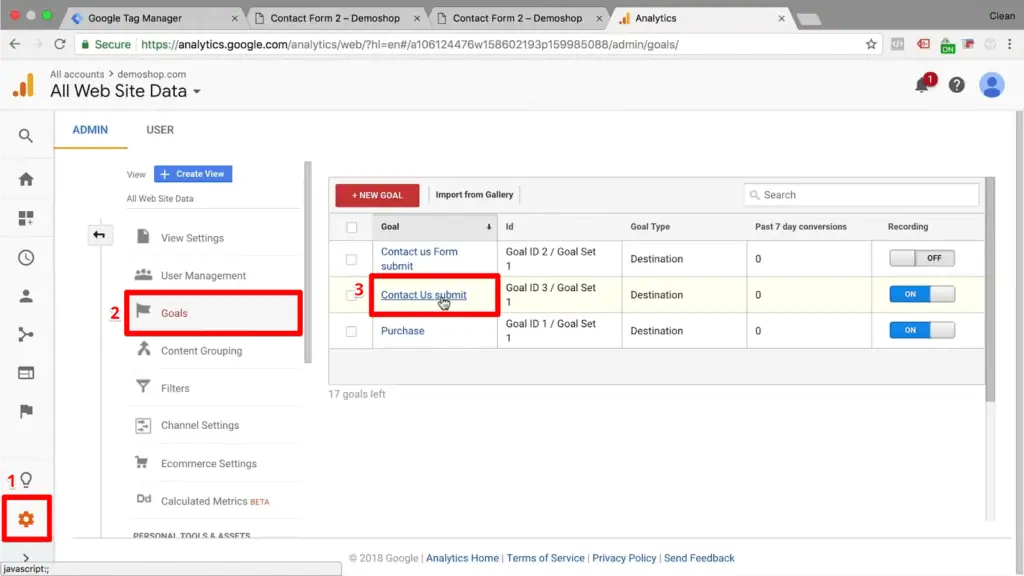Collapse the view panel with the back arrow
Viewport: 1024px width, 576px height.
(100, 234)
